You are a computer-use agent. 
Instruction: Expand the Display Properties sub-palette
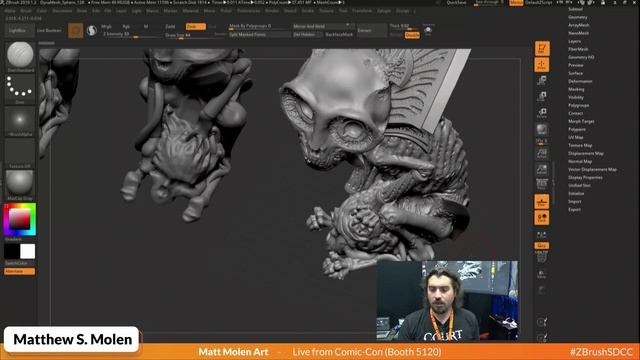585,178
